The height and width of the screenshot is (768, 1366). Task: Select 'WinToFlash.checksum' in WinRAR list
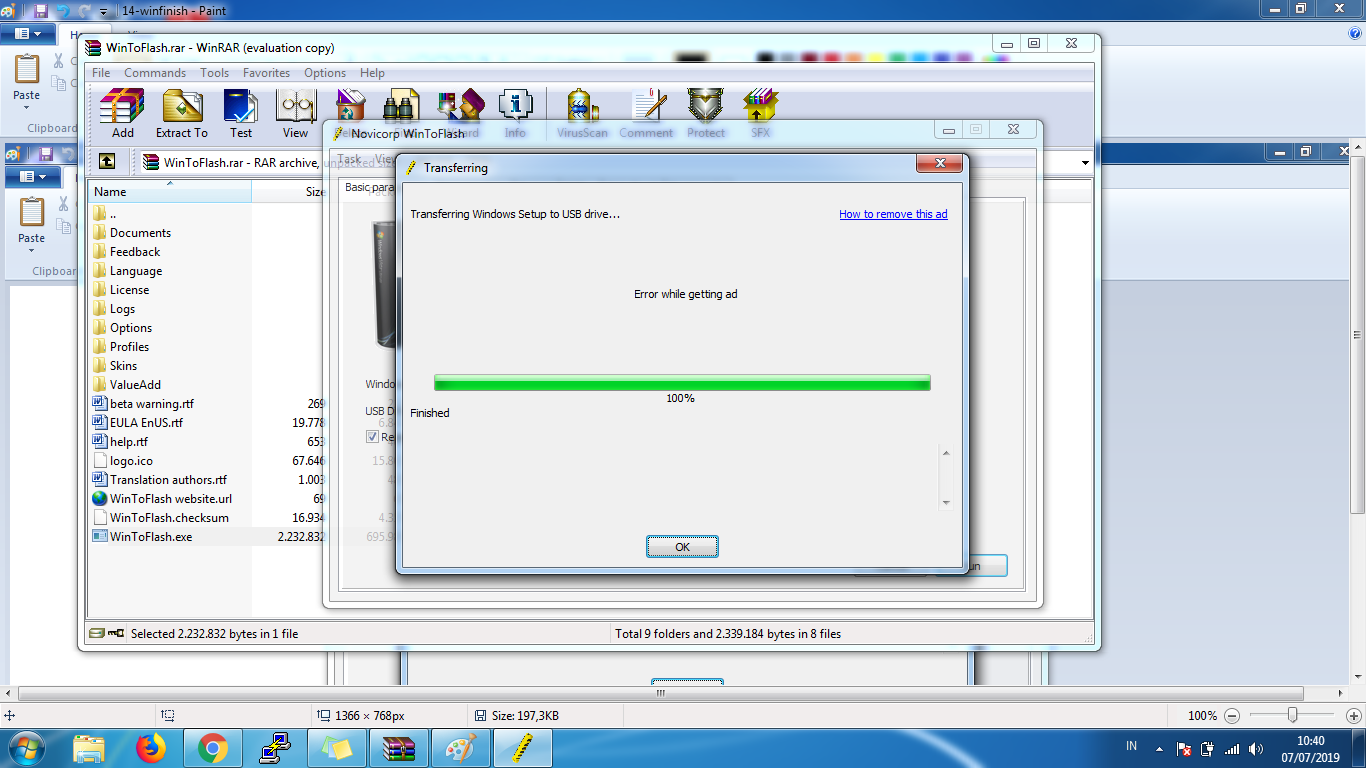click(x=169, y=518)
